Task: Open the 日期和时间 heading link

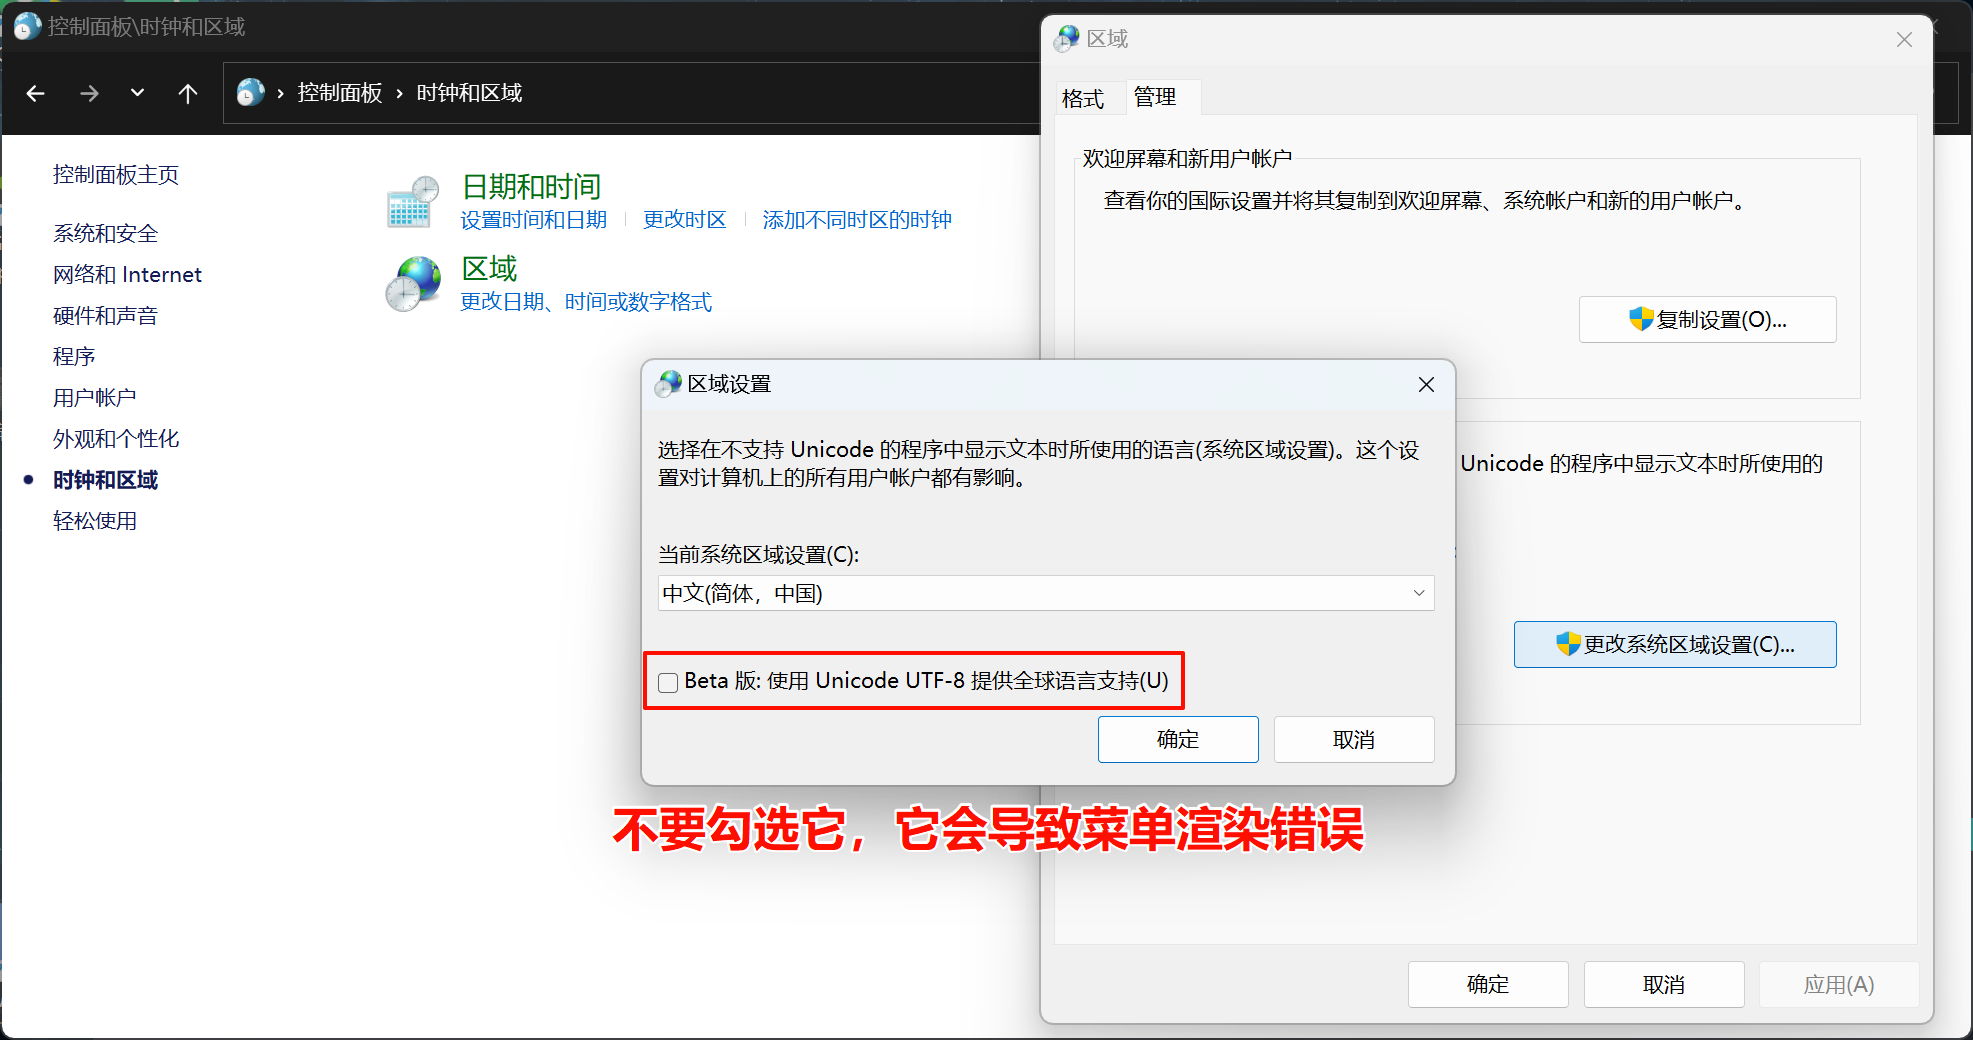Action: [x=531, y=187]
